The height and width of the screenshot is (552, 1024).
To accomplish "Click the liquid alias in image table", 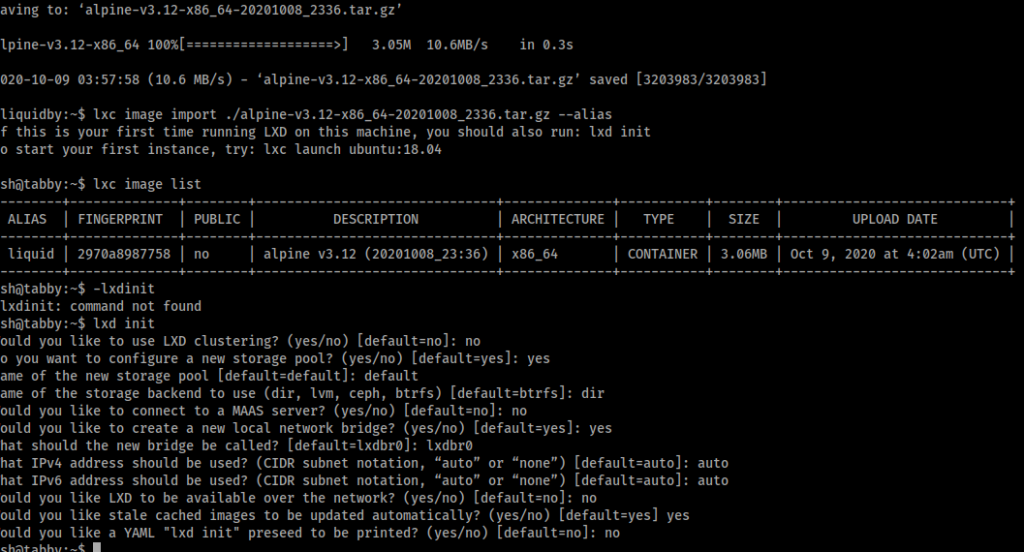I will click(31, 254).
